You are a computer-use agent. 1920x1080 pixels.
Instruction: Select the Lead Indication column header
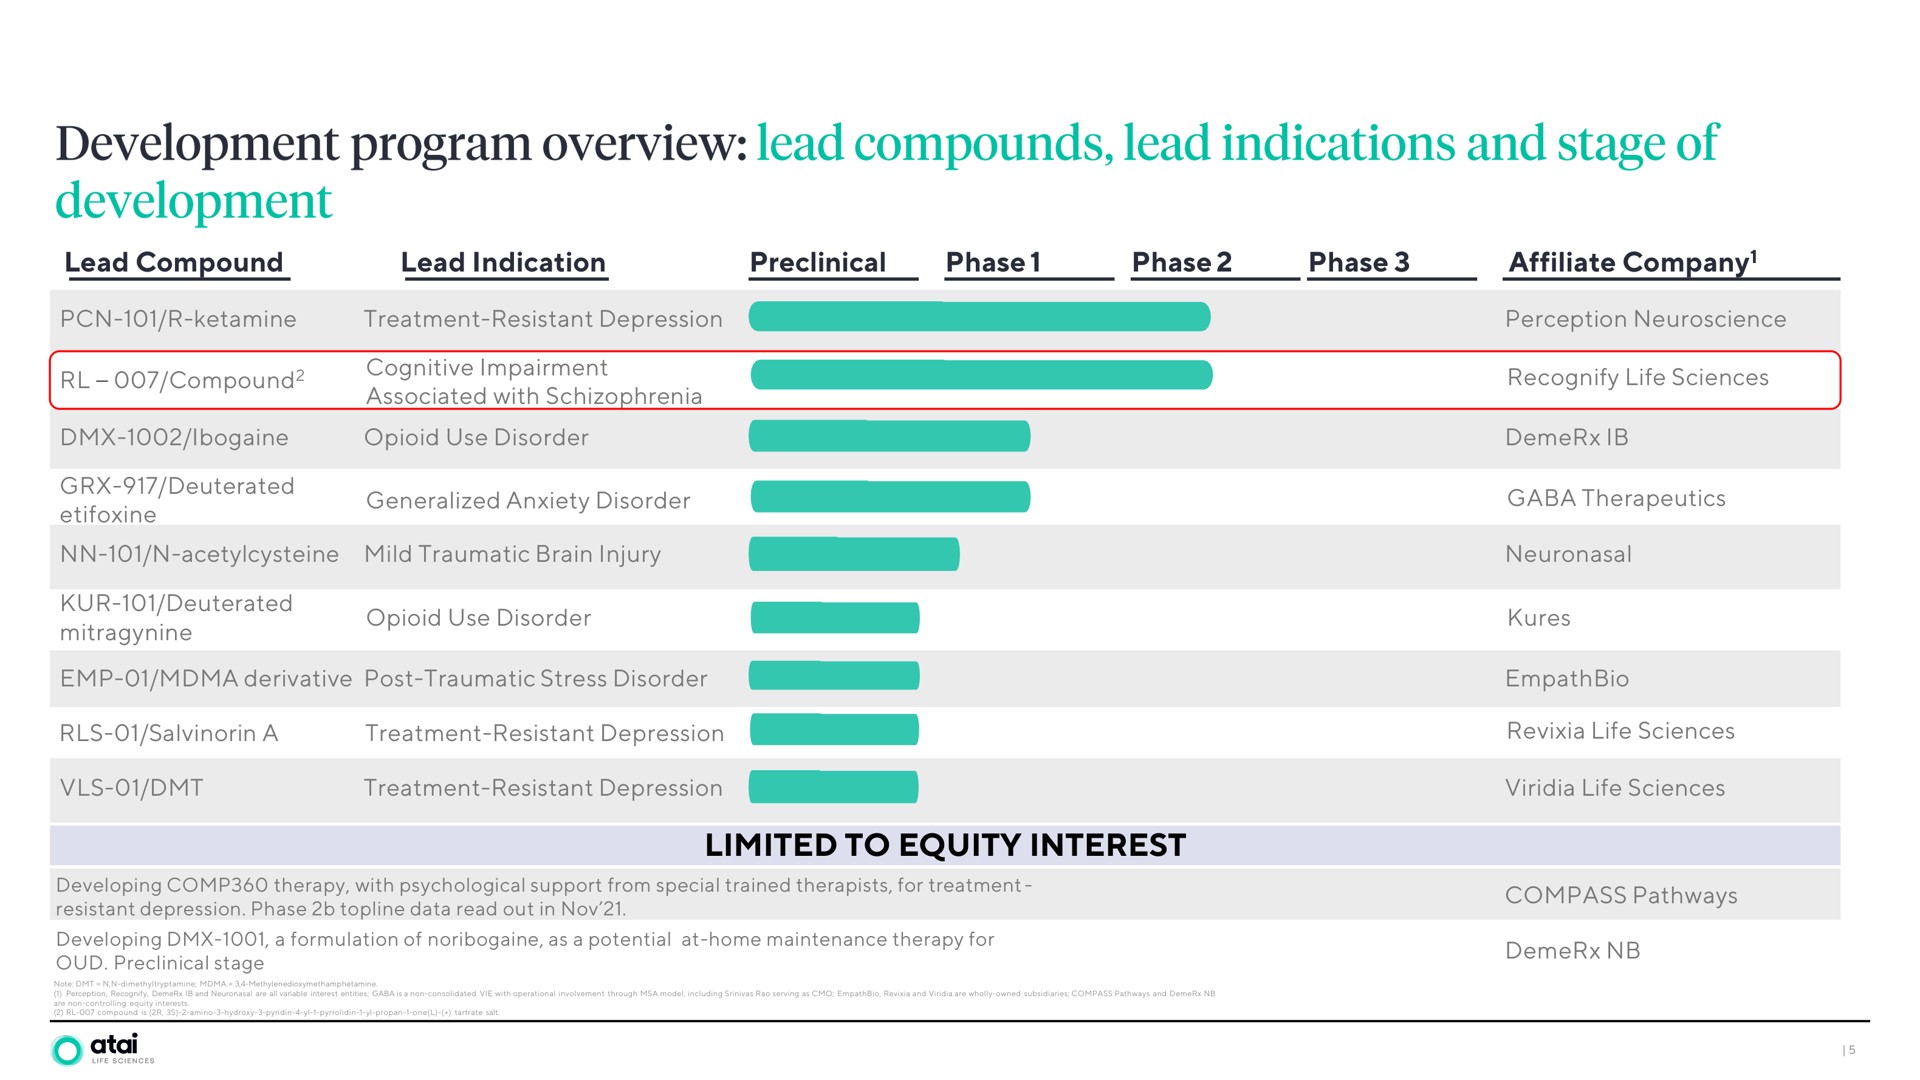click(x=503, y=262)
